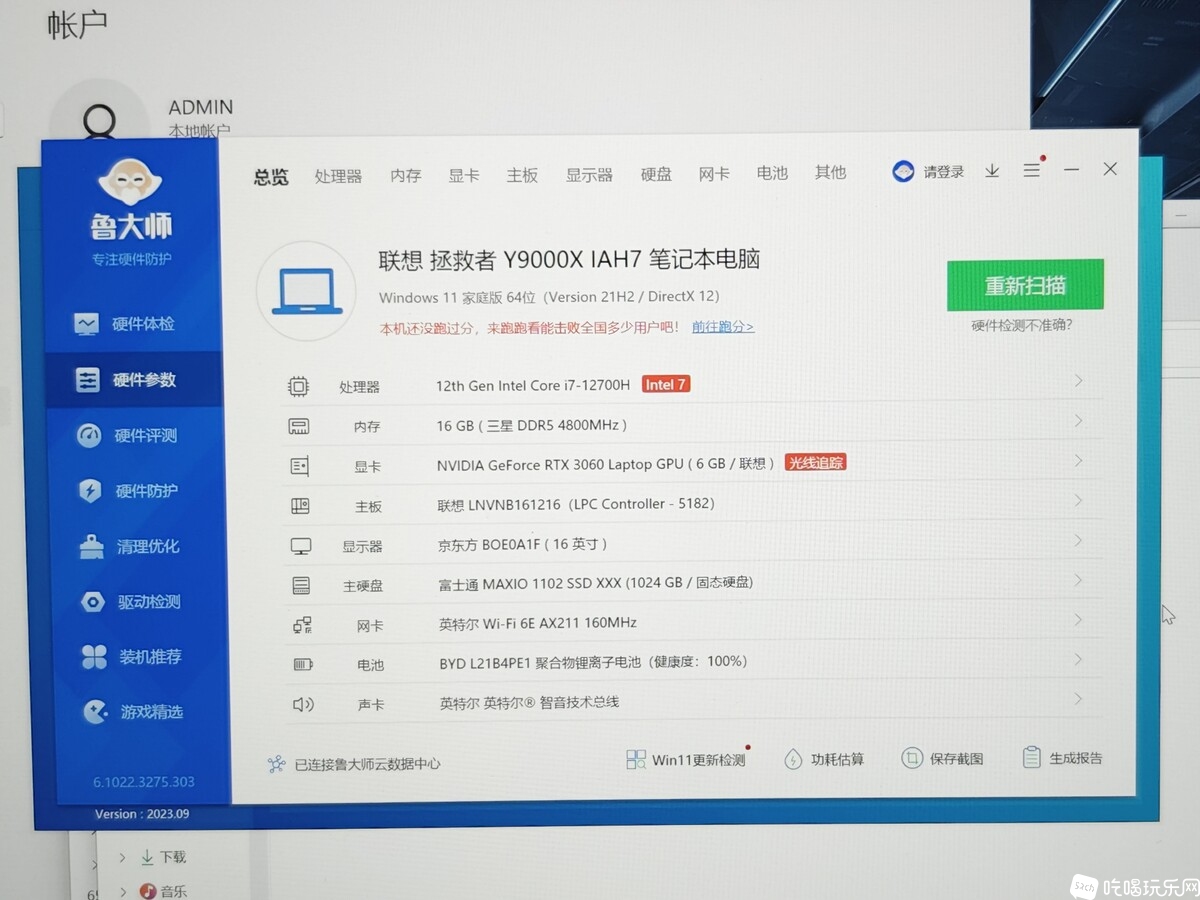The image size is (1200, 900).
Task: Click the 内存 memory icon
Action: click(x=299, y=426)
